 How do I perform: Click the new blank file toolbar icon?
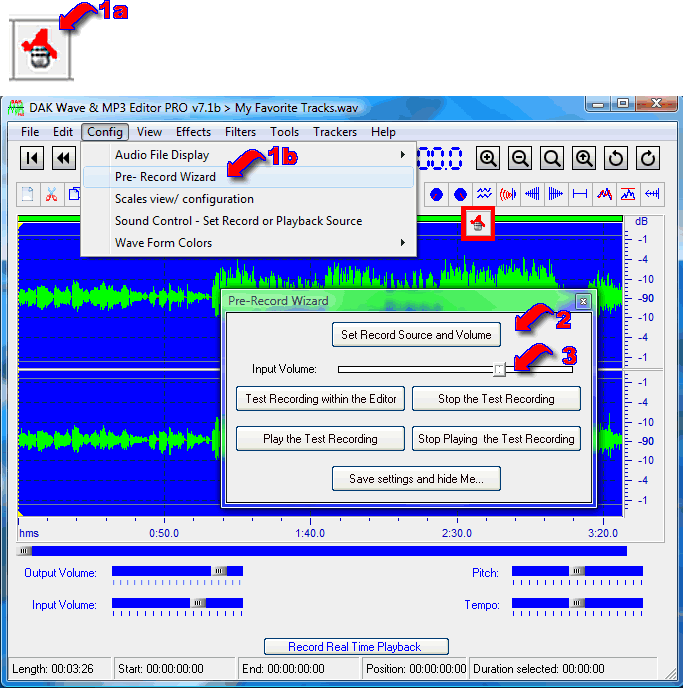click(x=28, y=194)
